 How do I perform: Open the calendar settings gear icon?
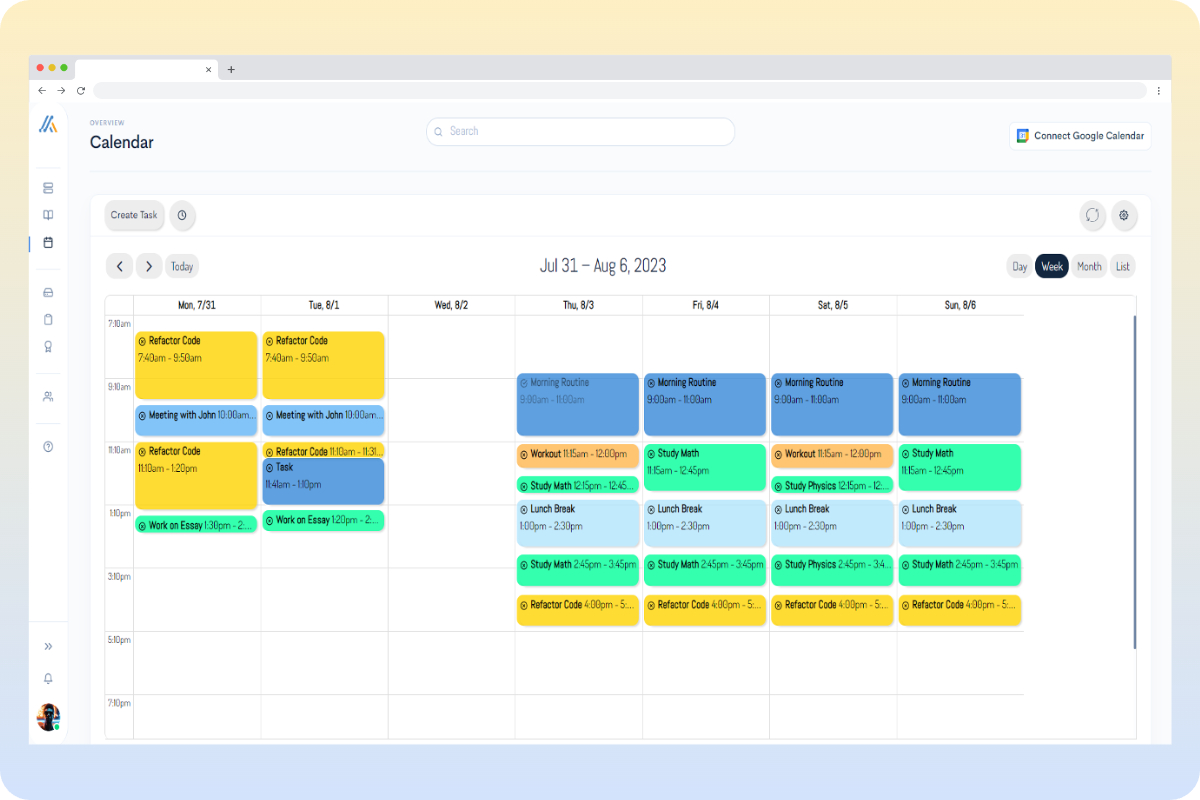pos(1124,215)
